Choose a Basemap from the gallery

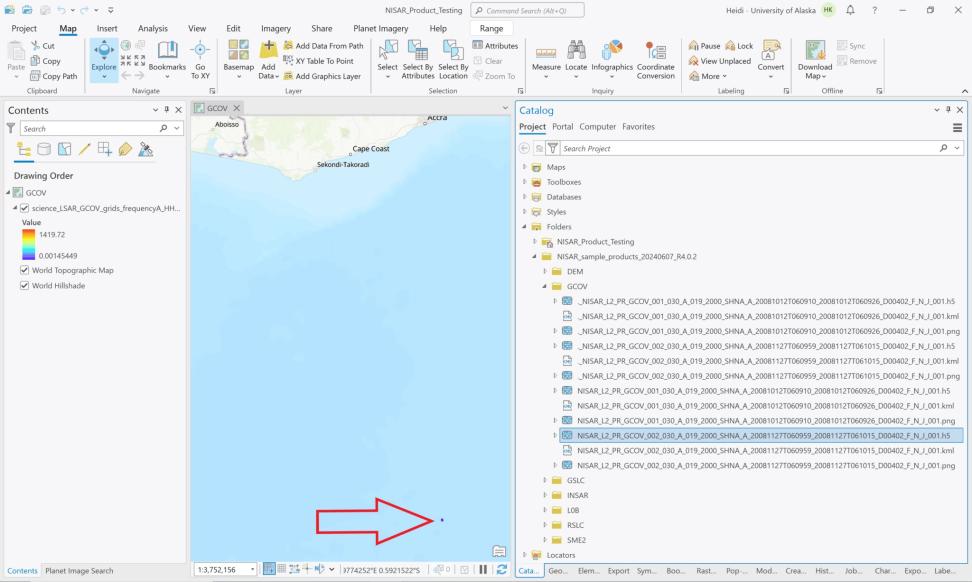(x=239, y=60)
